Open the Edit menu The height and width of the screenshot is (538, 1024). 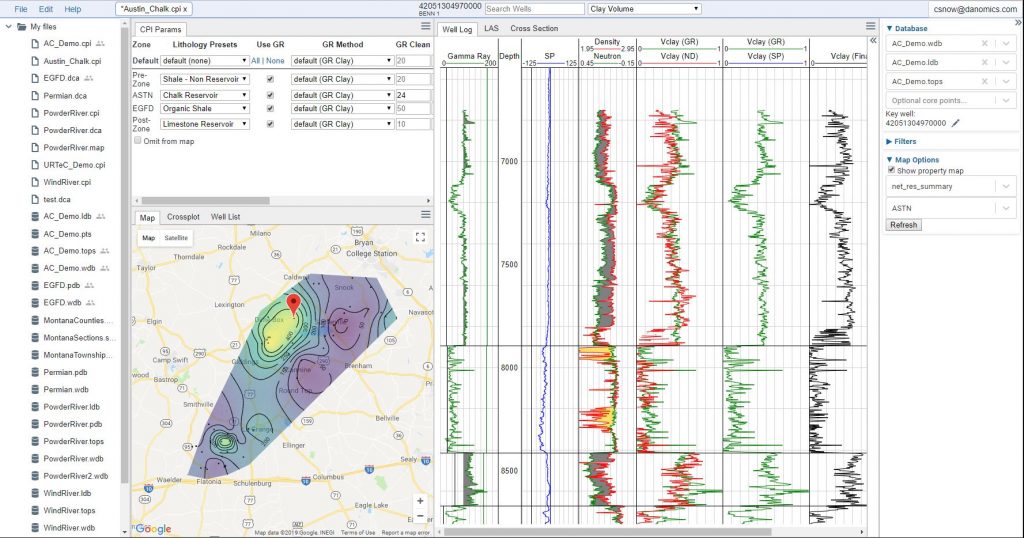click(46, 9)
